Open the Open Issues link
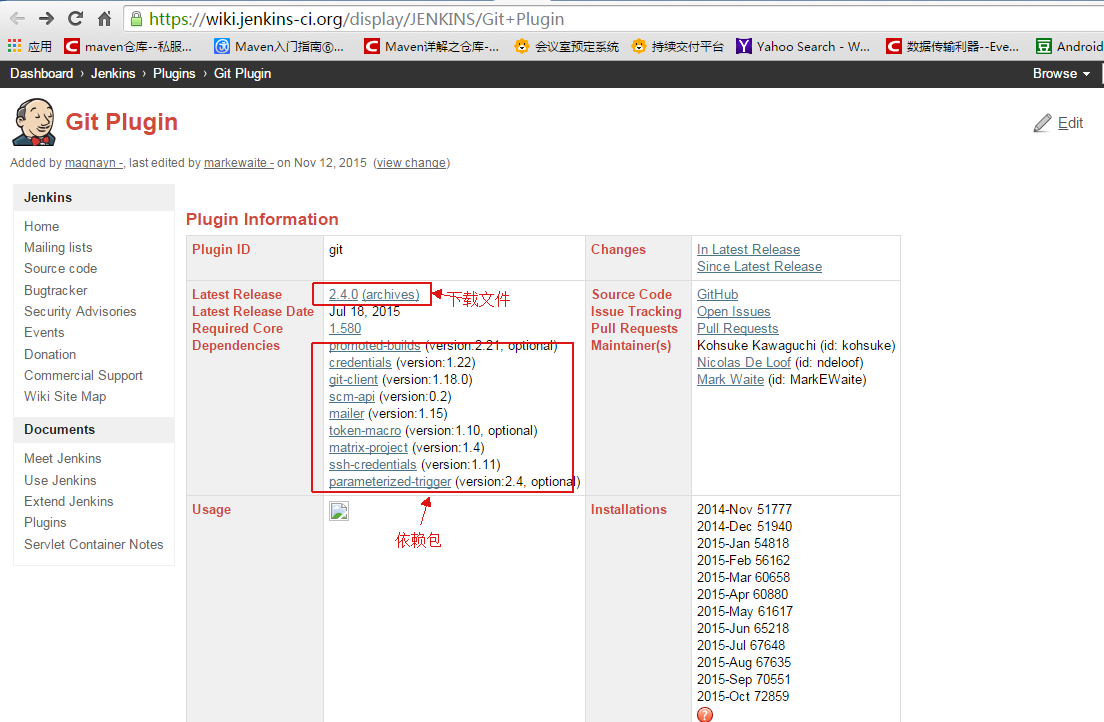Viewport: 1104px width, 722px height. pyautogui.click(x=734, y=311)
